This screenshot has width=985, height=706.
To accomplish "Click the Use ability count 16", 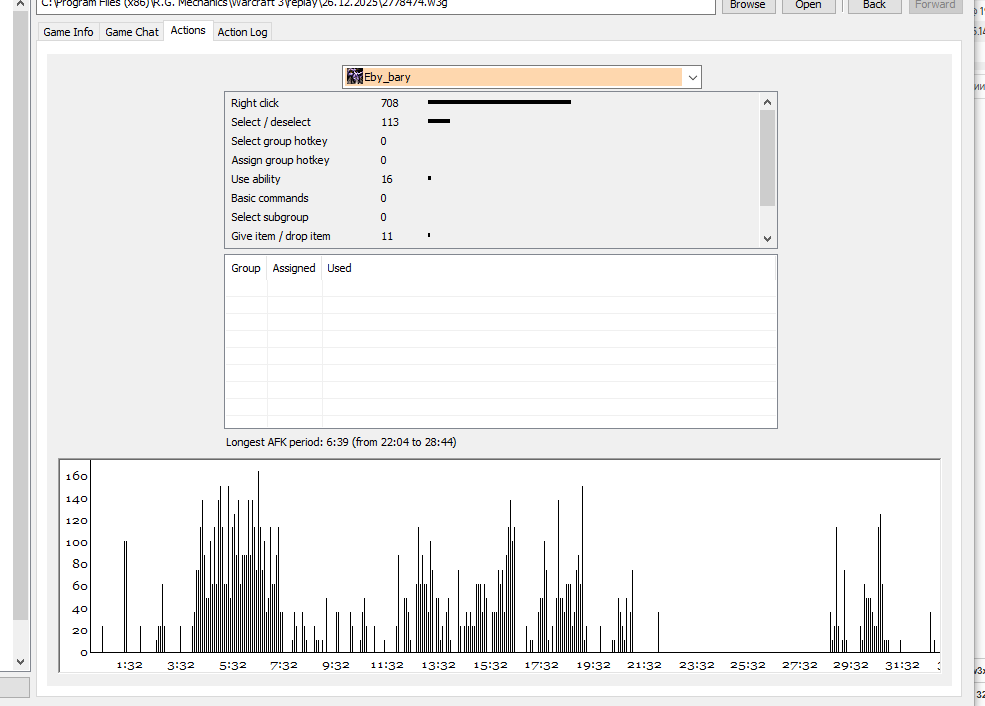I will point(386,179).
